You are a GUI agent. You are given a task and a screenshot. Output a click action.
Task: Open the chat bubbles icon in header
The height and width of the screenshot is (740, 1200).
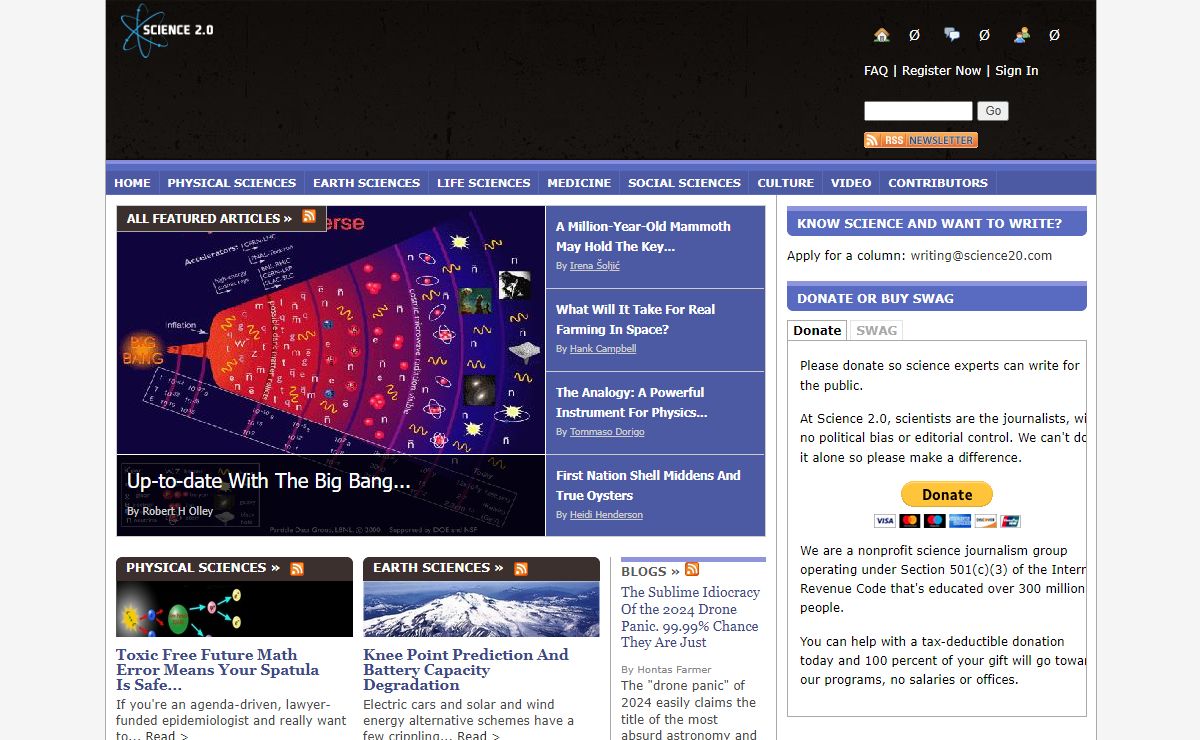coord(952,35)
